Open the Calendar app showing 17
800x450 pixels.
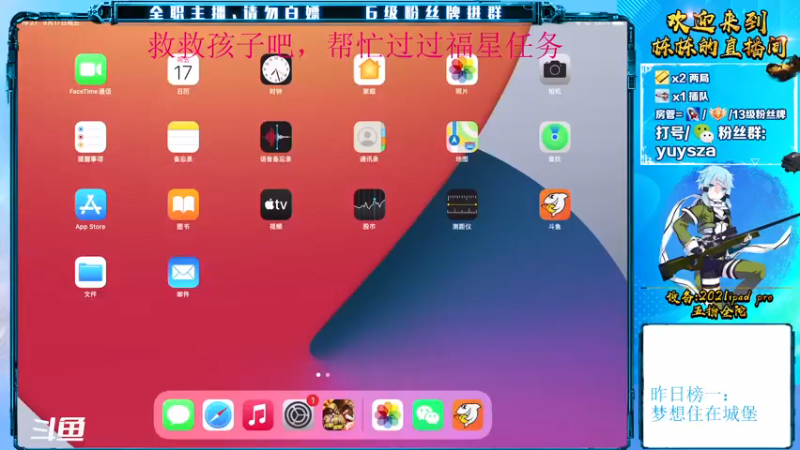(x=183, y=69)
